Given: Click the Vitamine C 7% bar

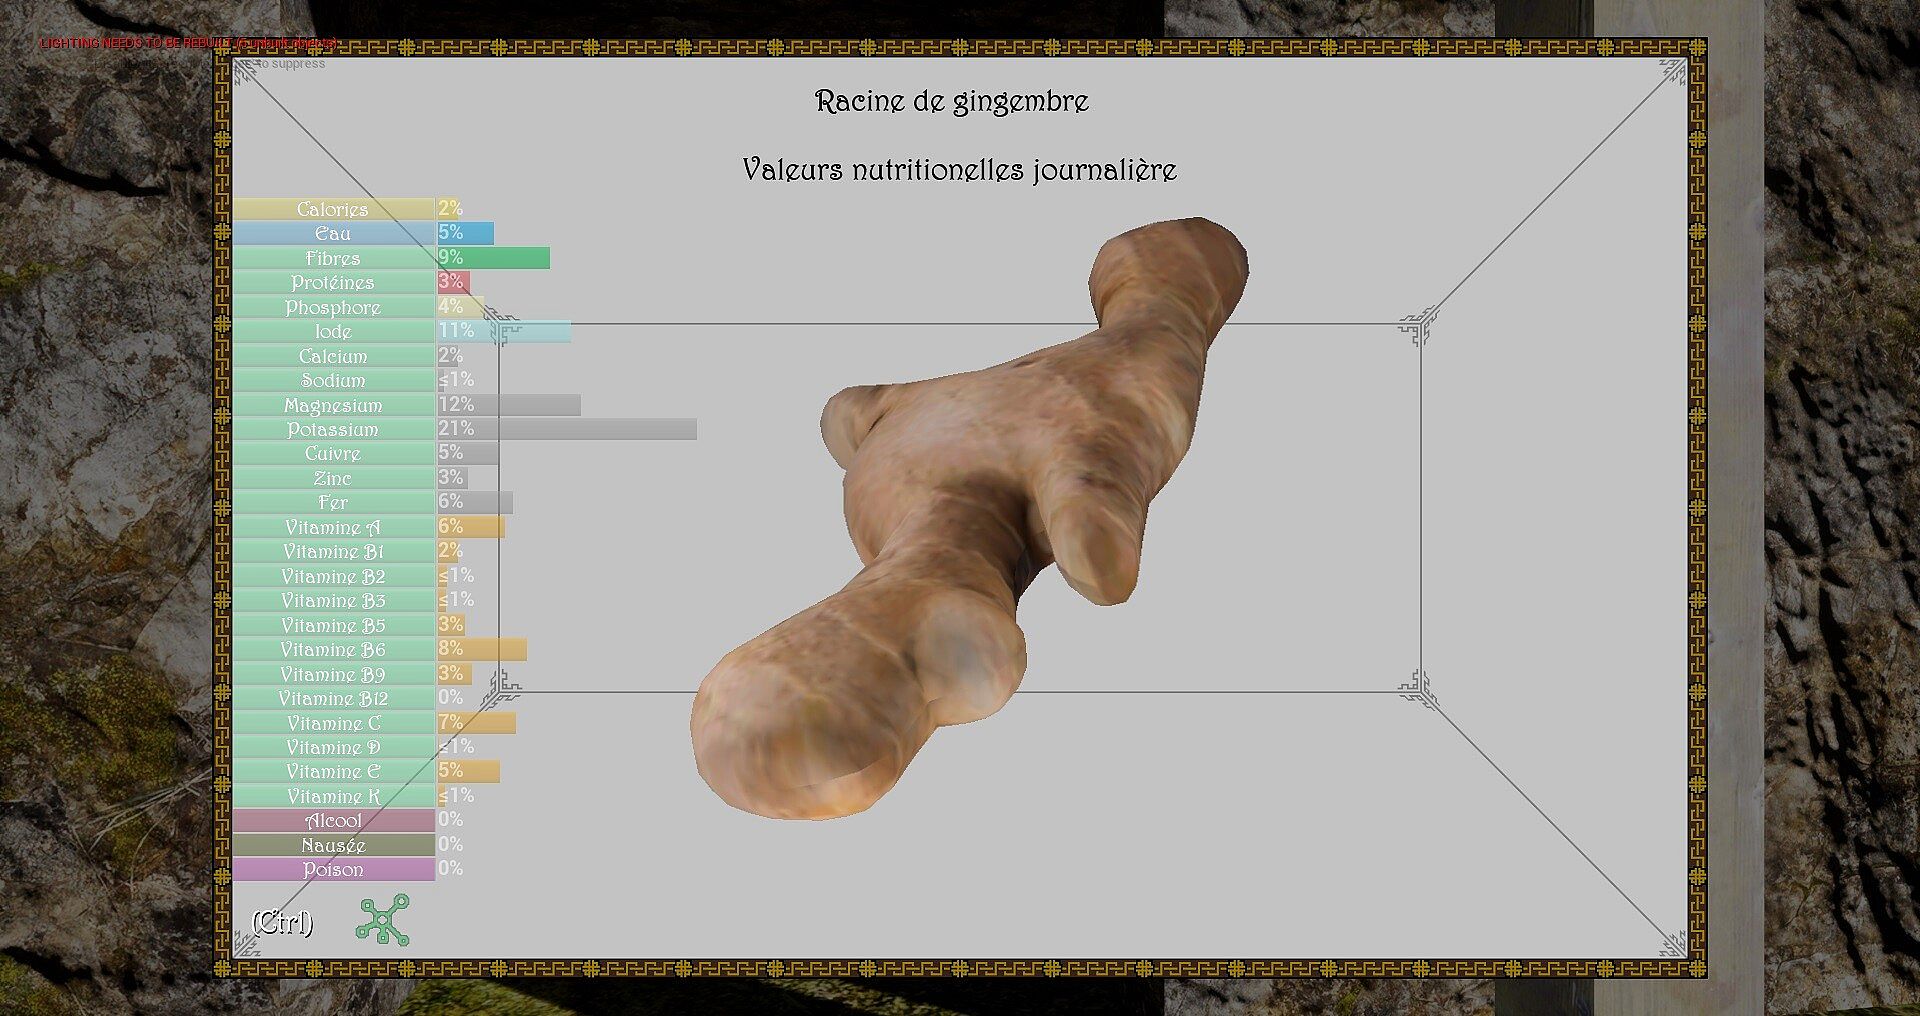Looking at the screenshot, I should click(476, 723).
